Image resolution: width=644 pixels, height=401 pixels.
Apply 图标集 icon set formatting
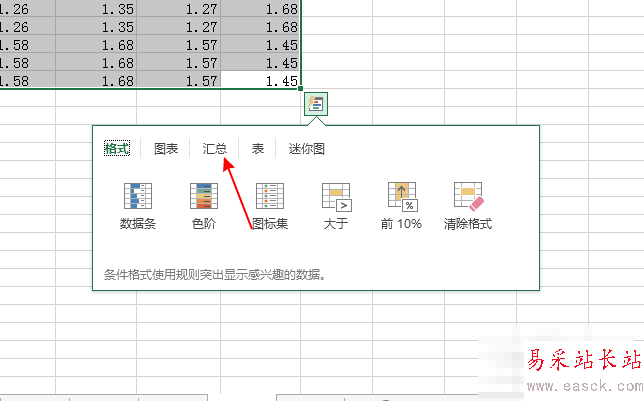[x=270, y=205]
